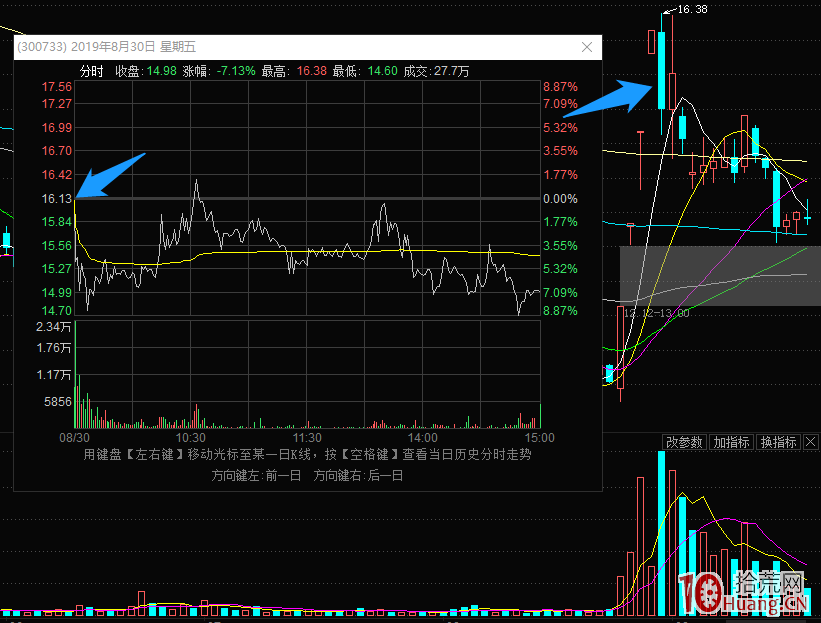Screen dimensions: 821x623
Task: Click the 加指标 button
Action: click(731, 442)
